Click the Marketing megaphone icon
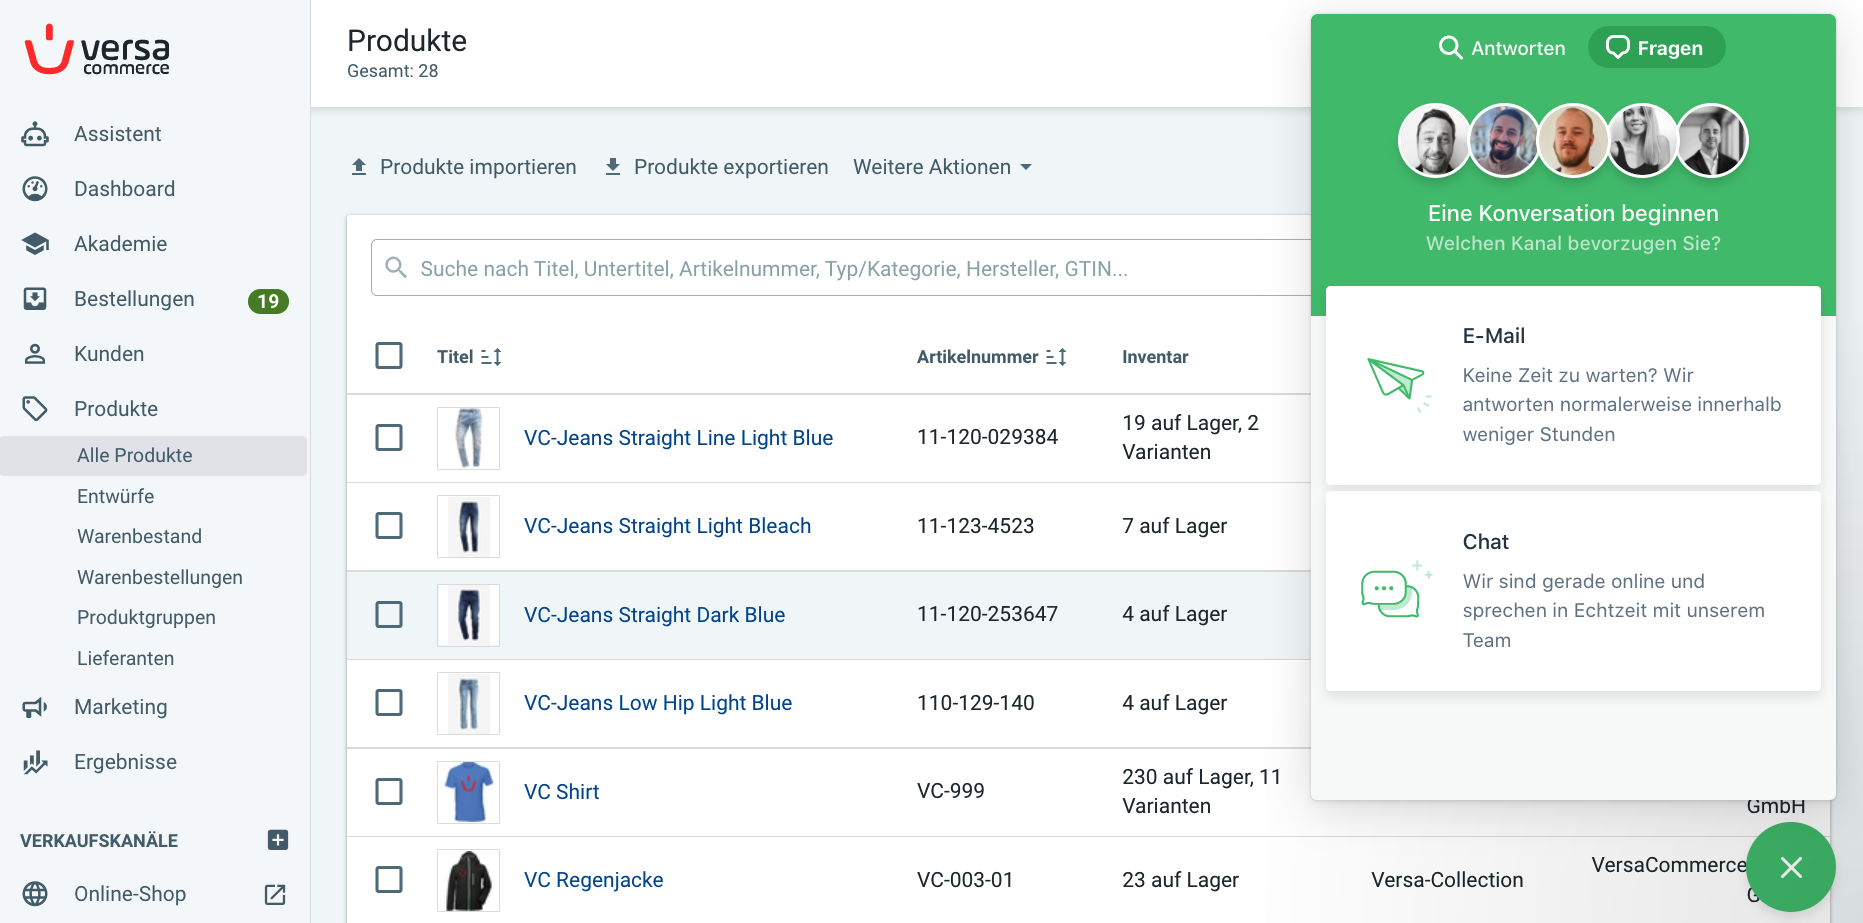 coord(35,707)
